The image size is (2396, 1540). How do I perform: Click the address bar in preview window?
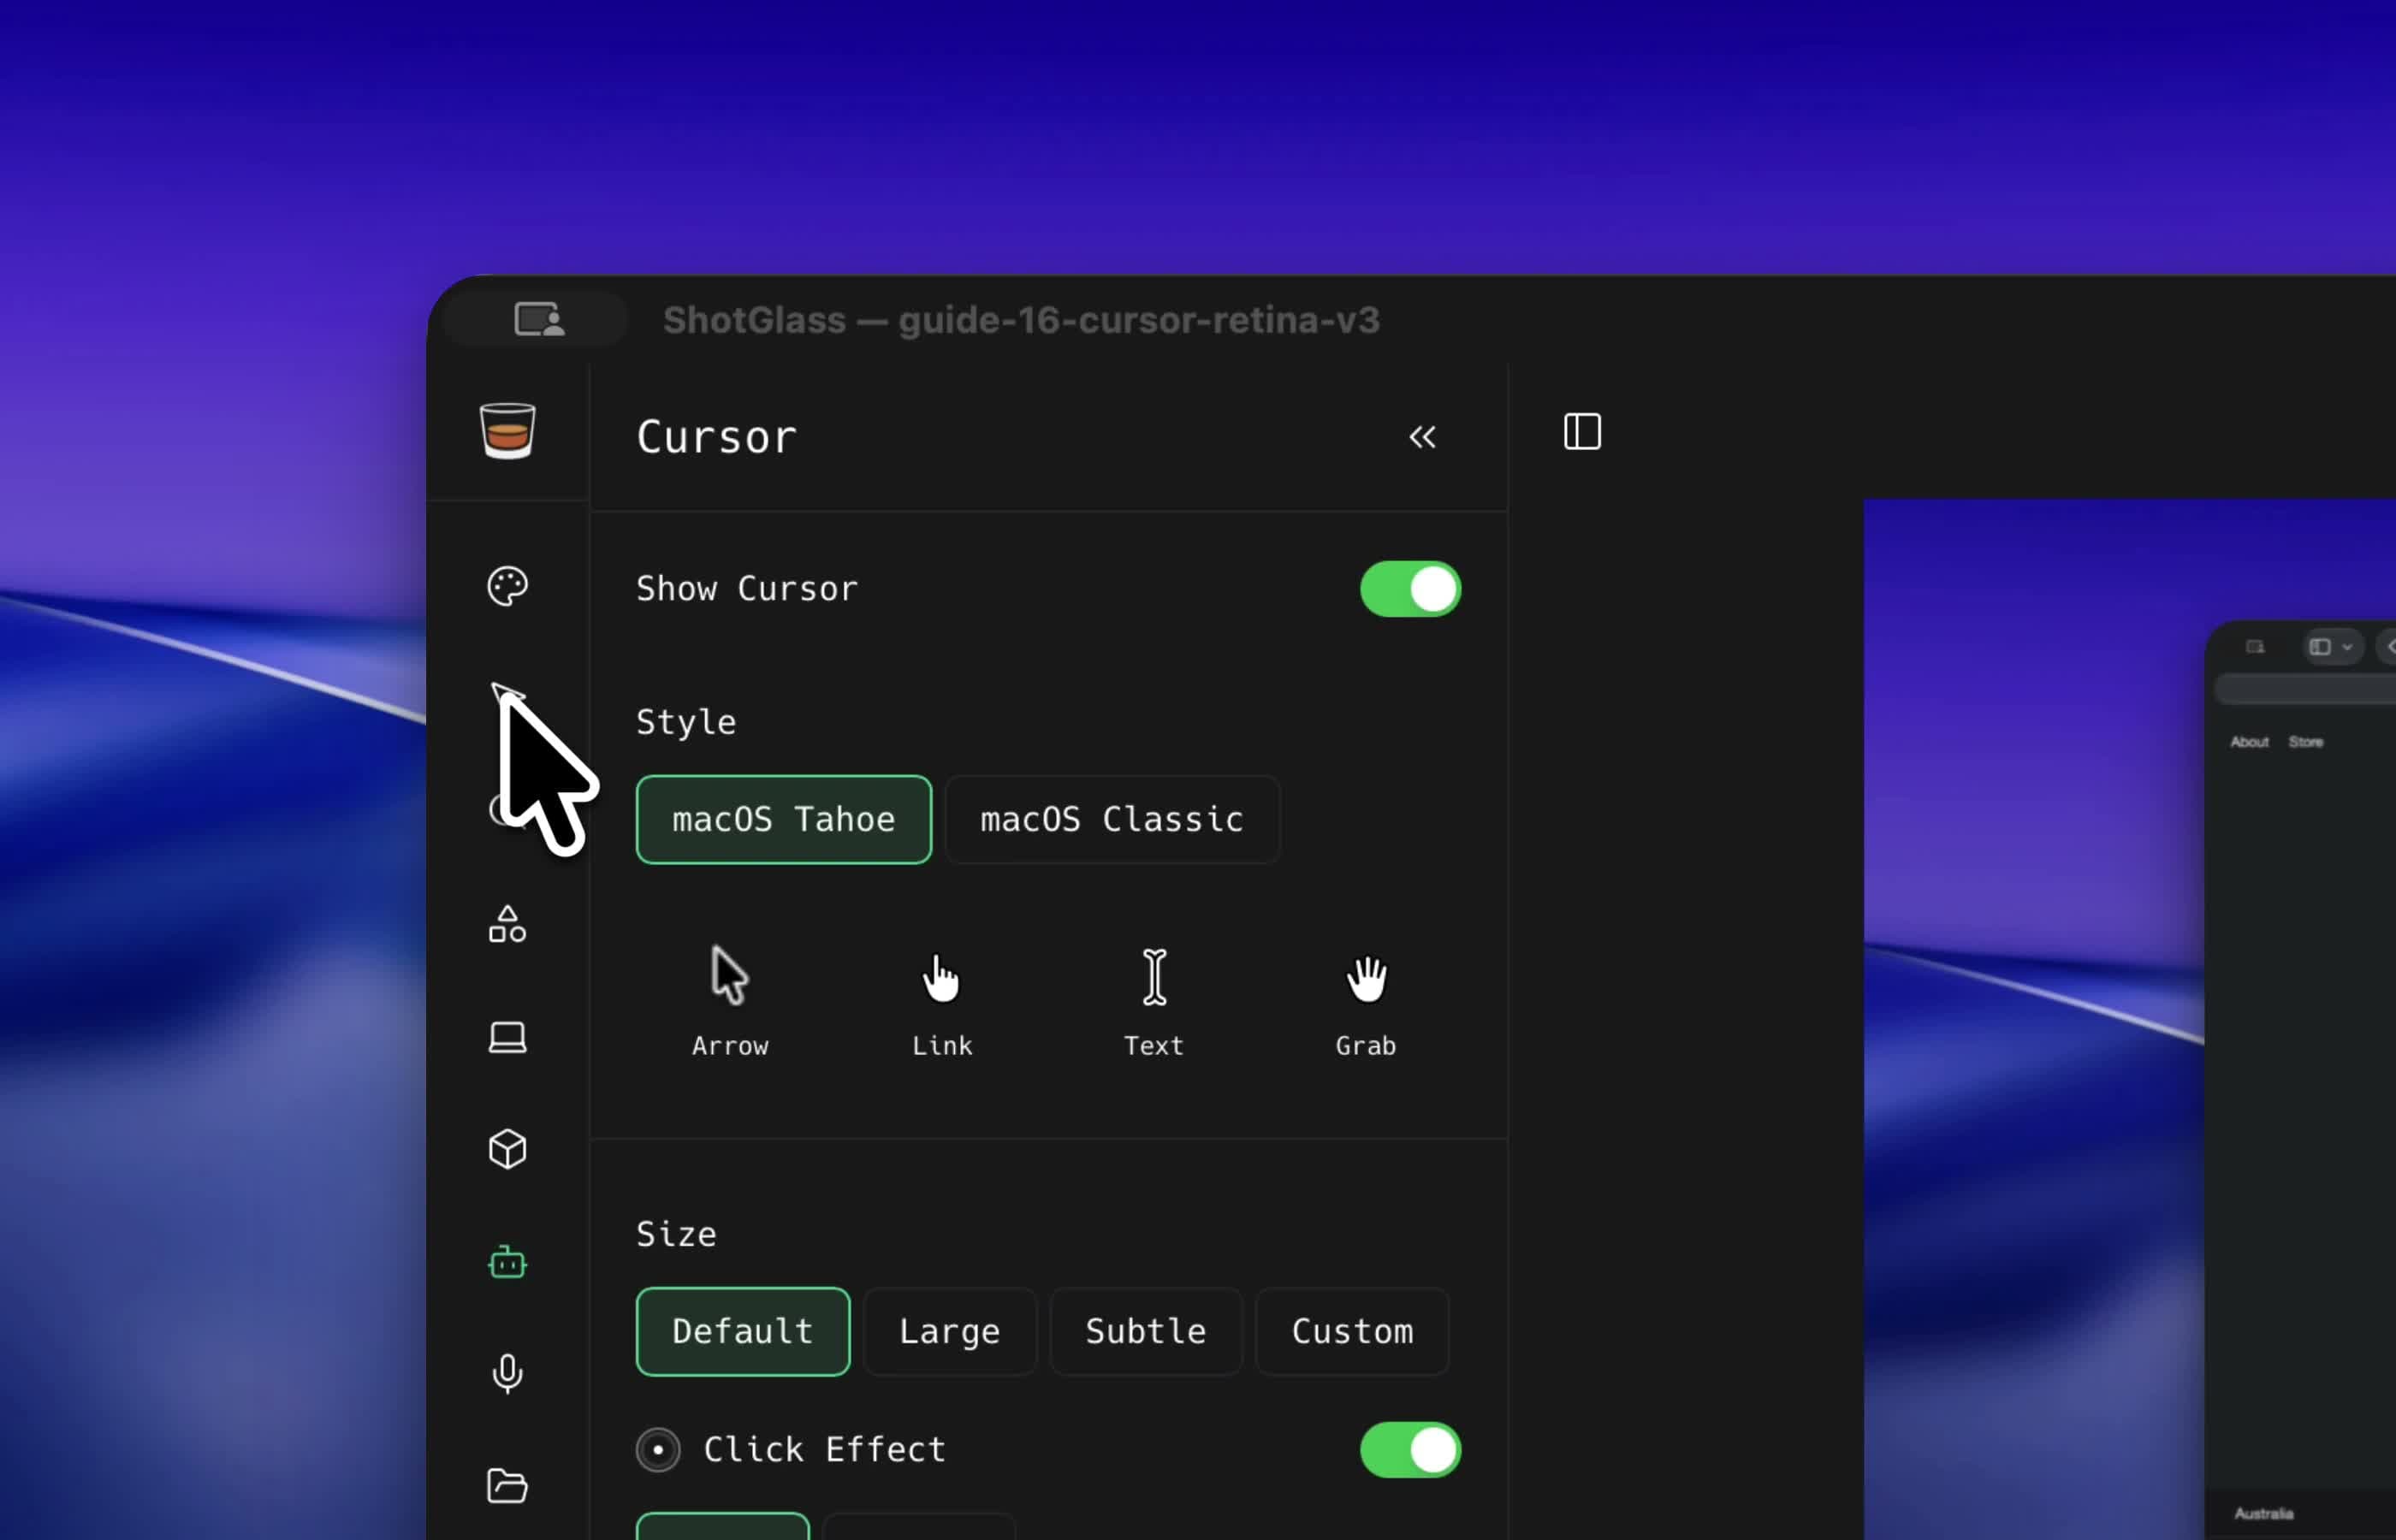tap(2306, 690)
